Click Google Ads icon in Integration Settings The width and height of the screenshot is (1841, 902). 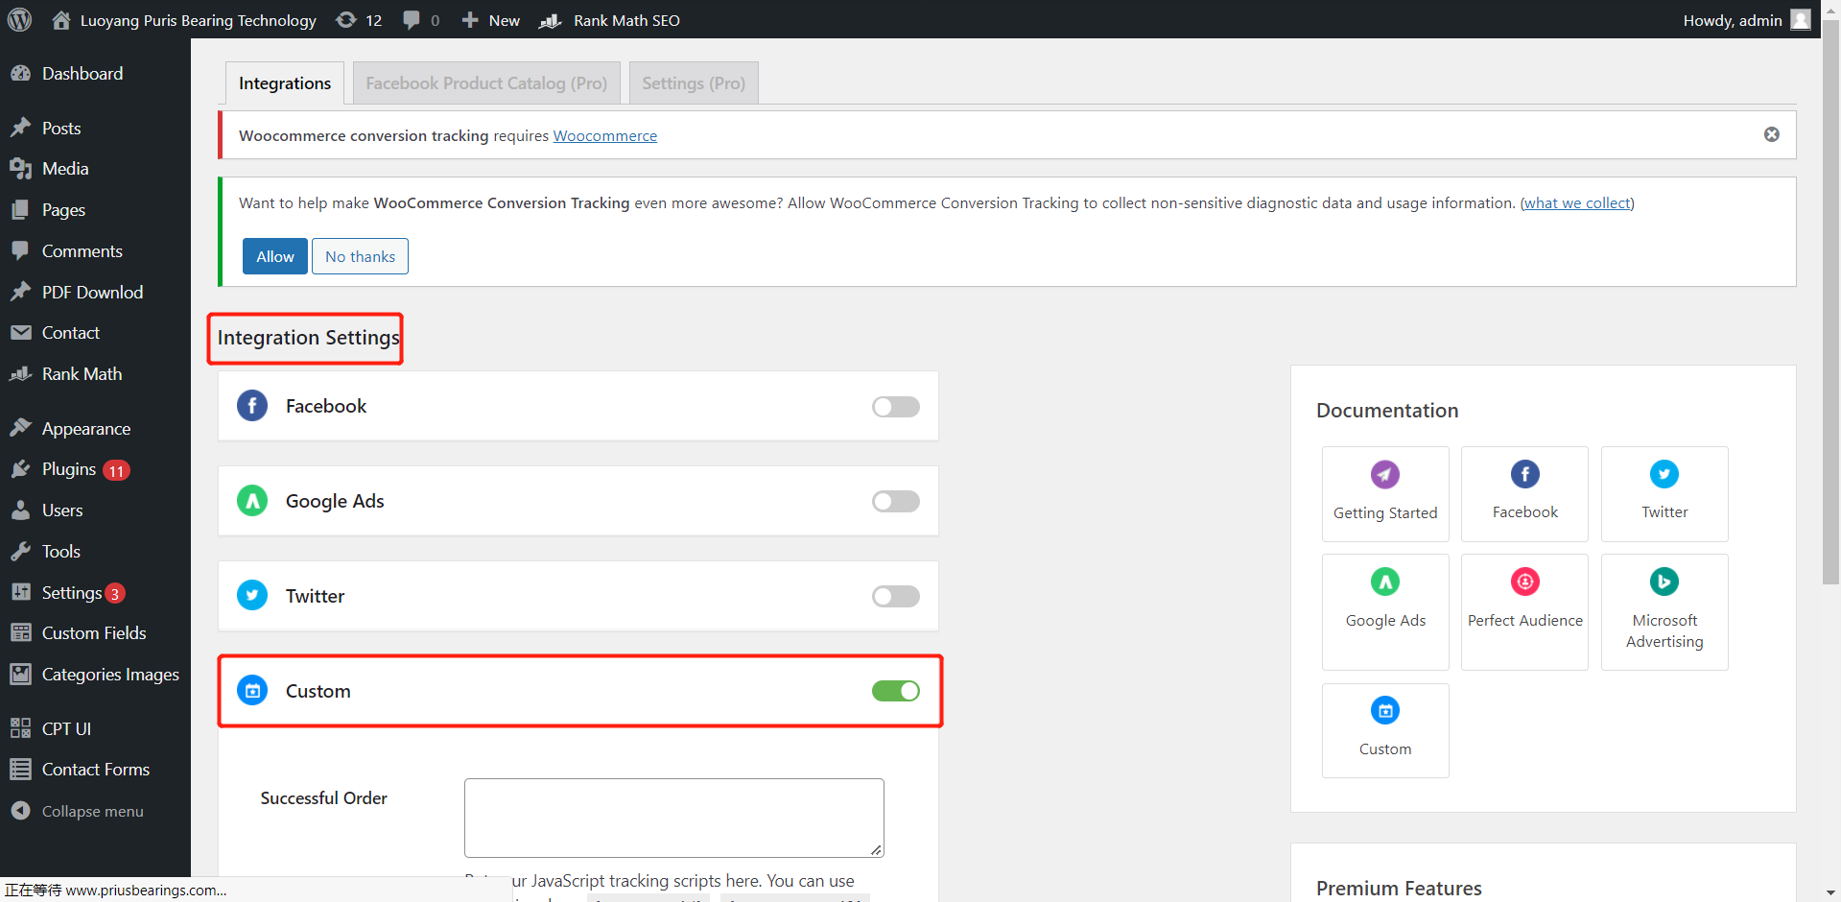[252, 501]
